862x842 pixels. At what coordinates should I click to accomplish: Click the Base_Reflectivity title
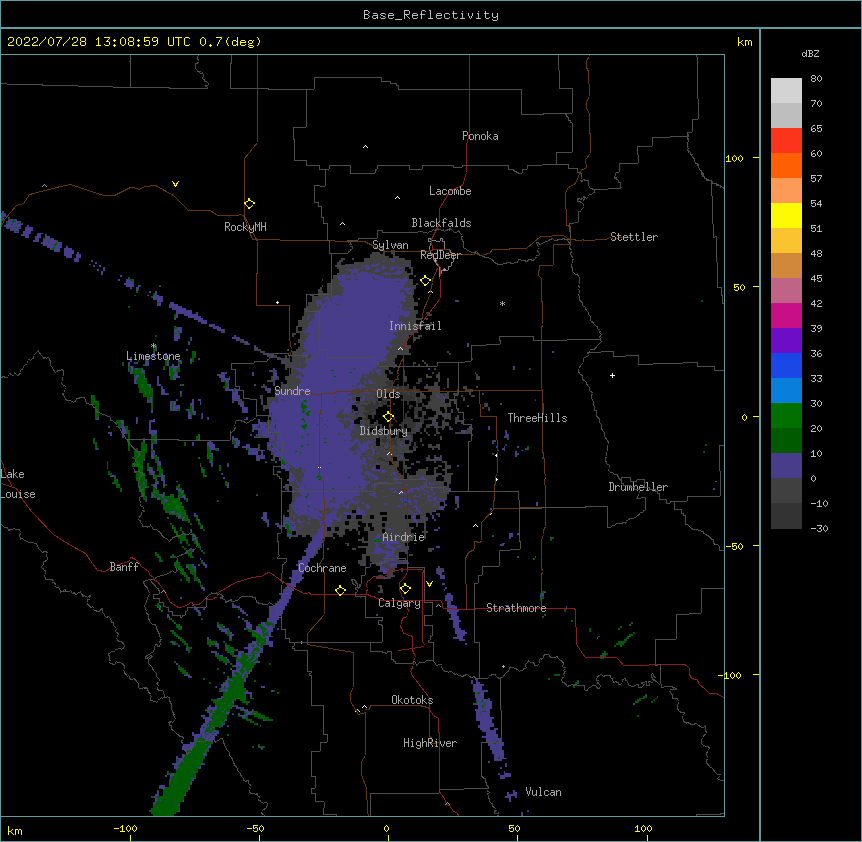(431, 15)
